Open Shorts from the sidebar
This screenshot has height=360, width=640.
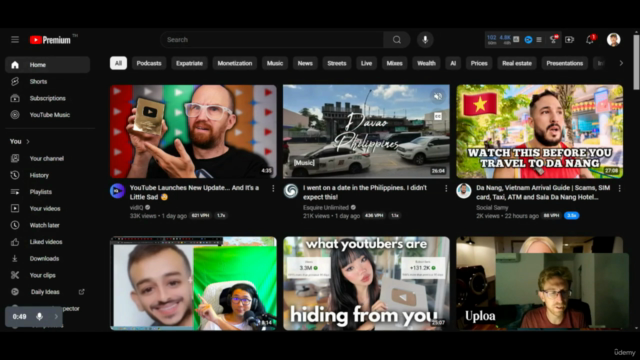pyautogui.click(x=48, y=82)
